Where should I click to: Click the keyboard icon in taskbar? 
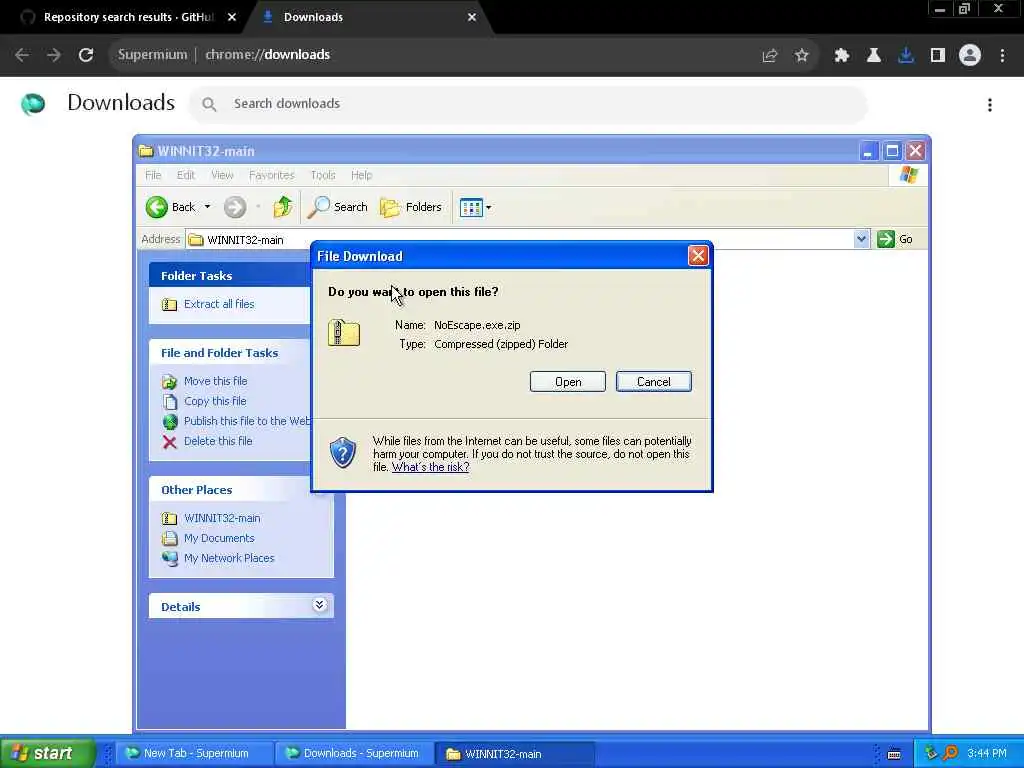(895, 754)
